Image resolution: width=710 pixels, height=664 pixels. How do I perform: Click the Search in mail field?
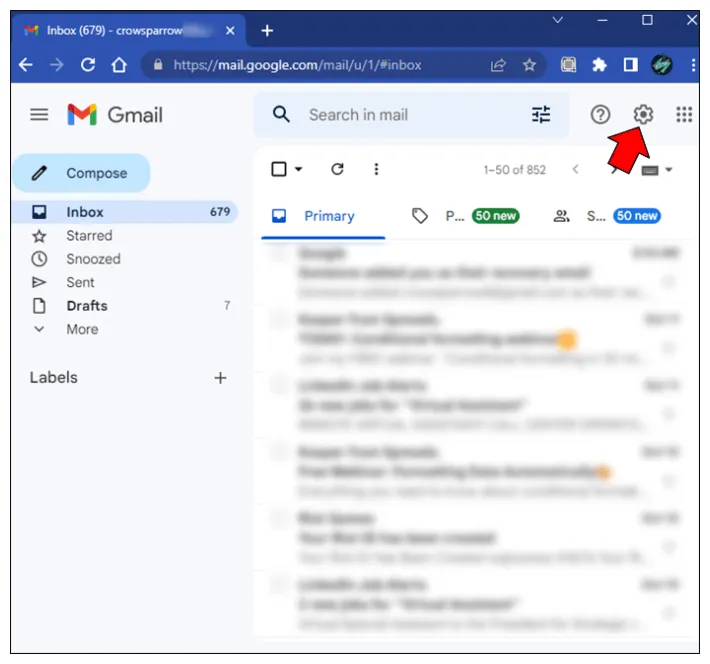click(411, 115)
